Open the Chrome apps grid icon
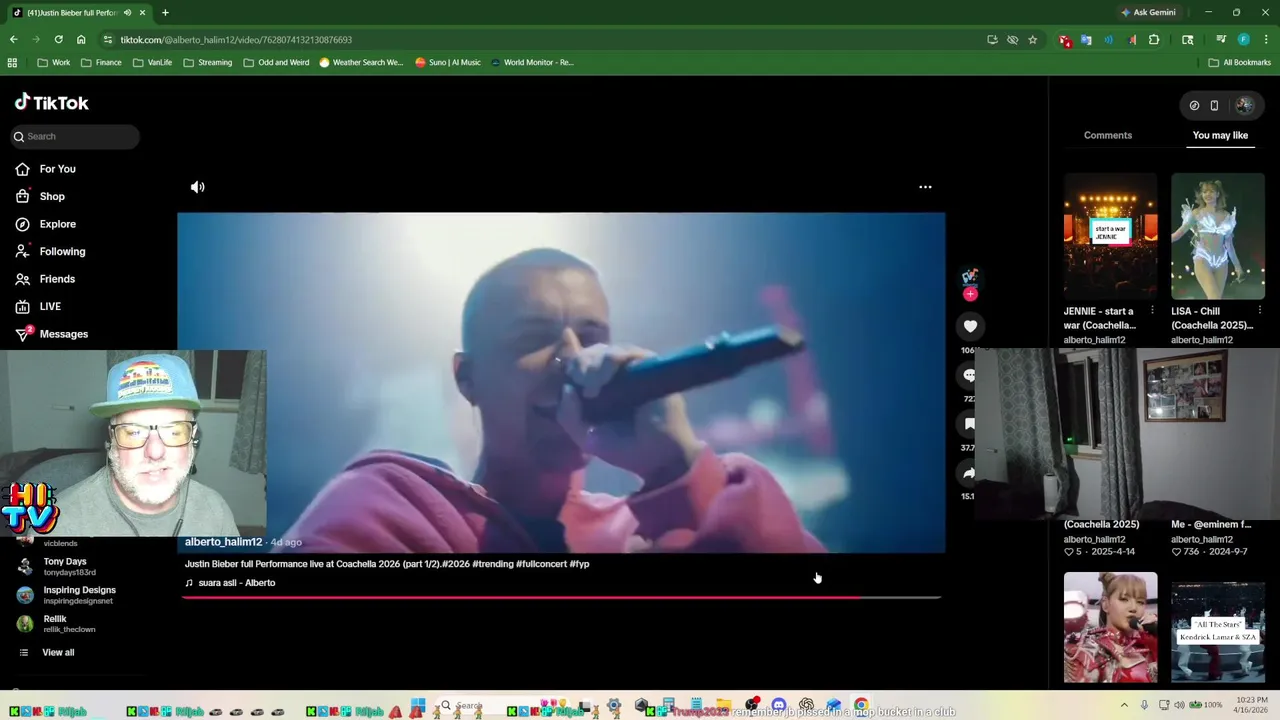 [x=12, y=62]
